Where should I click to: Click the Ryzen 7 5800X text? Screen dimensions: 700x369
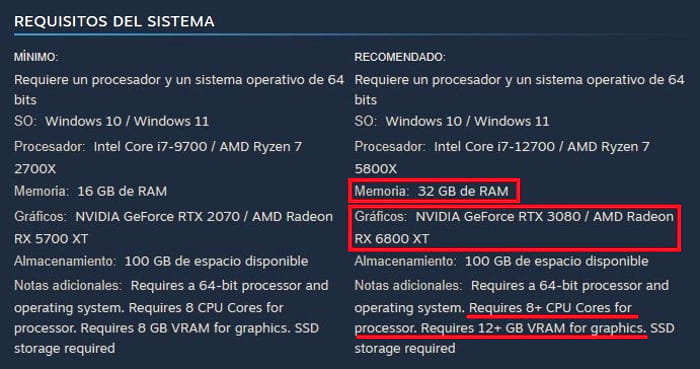[x=502, y=158]
